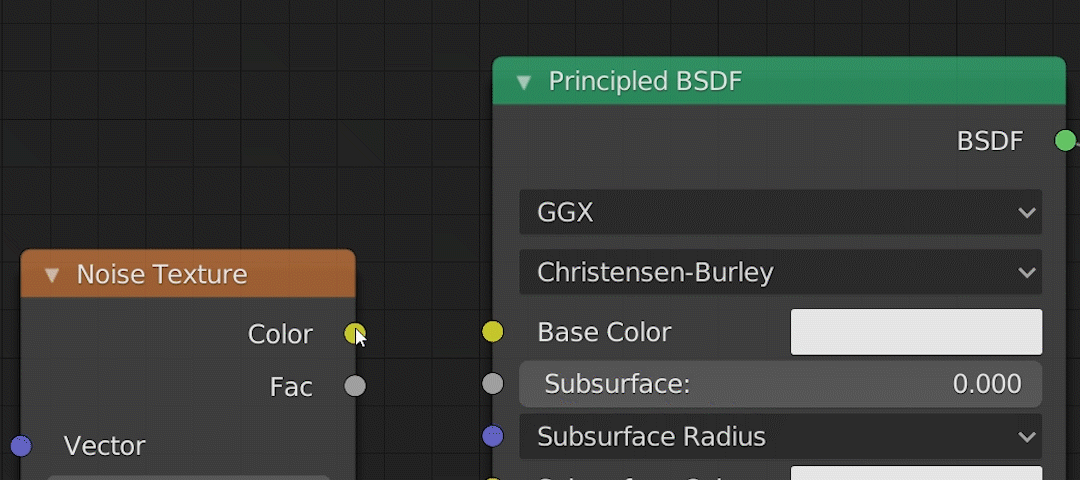Expand the Subsurface Radius dropdown

(780, 437)
